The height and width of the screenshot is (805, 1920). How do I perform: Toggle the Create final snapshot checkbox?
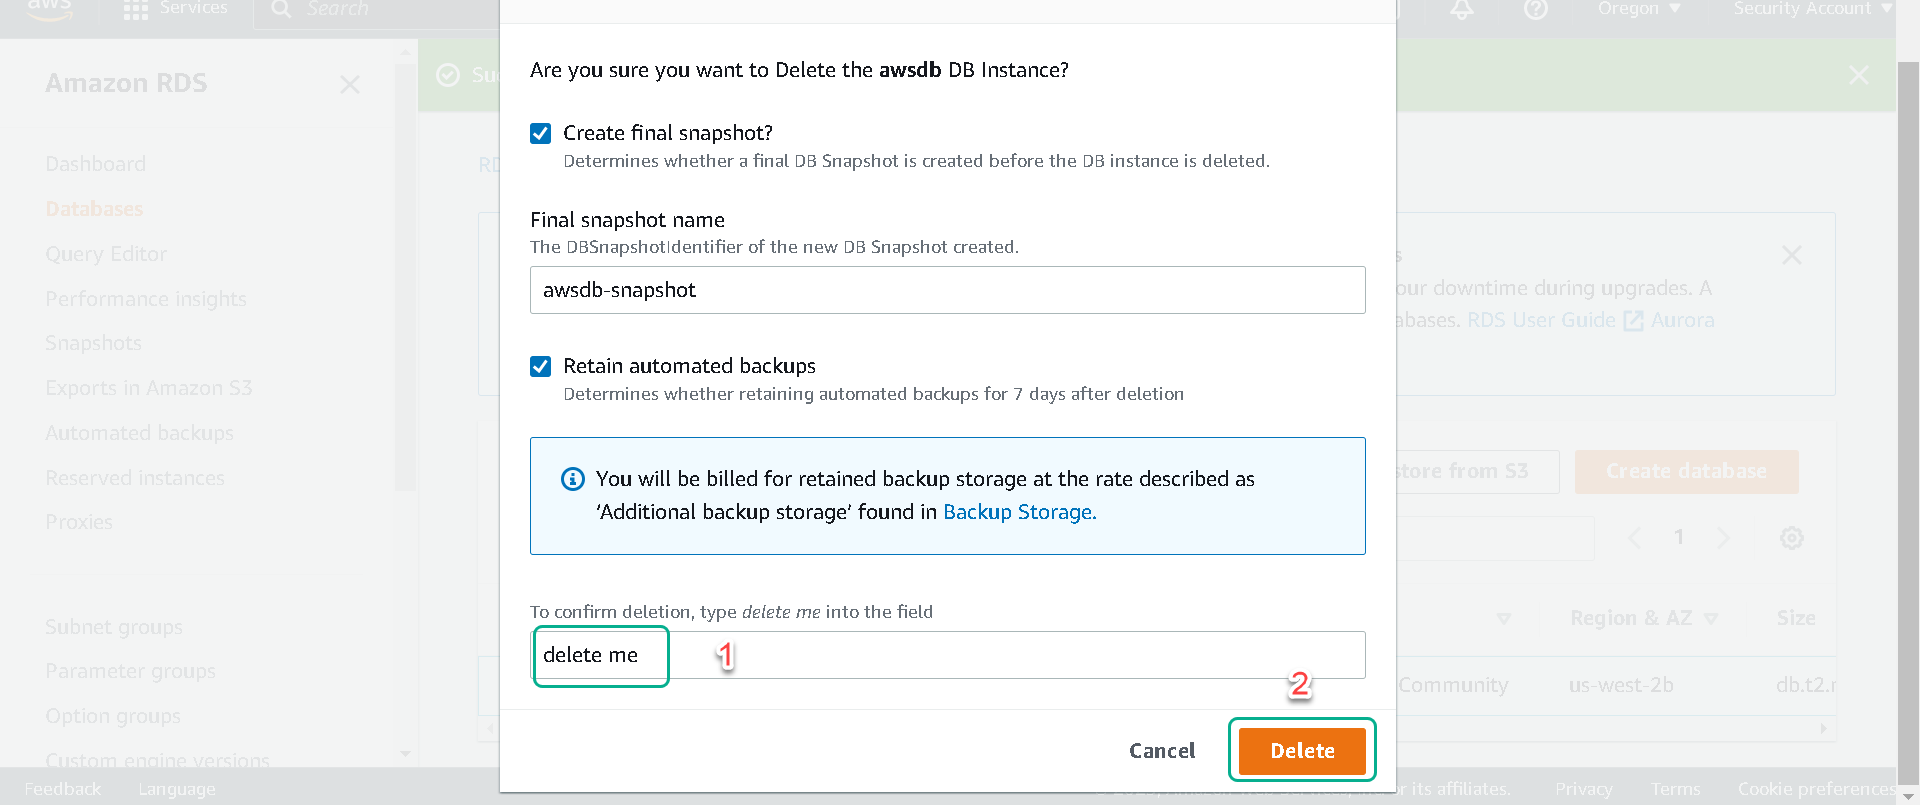(540, 134)
